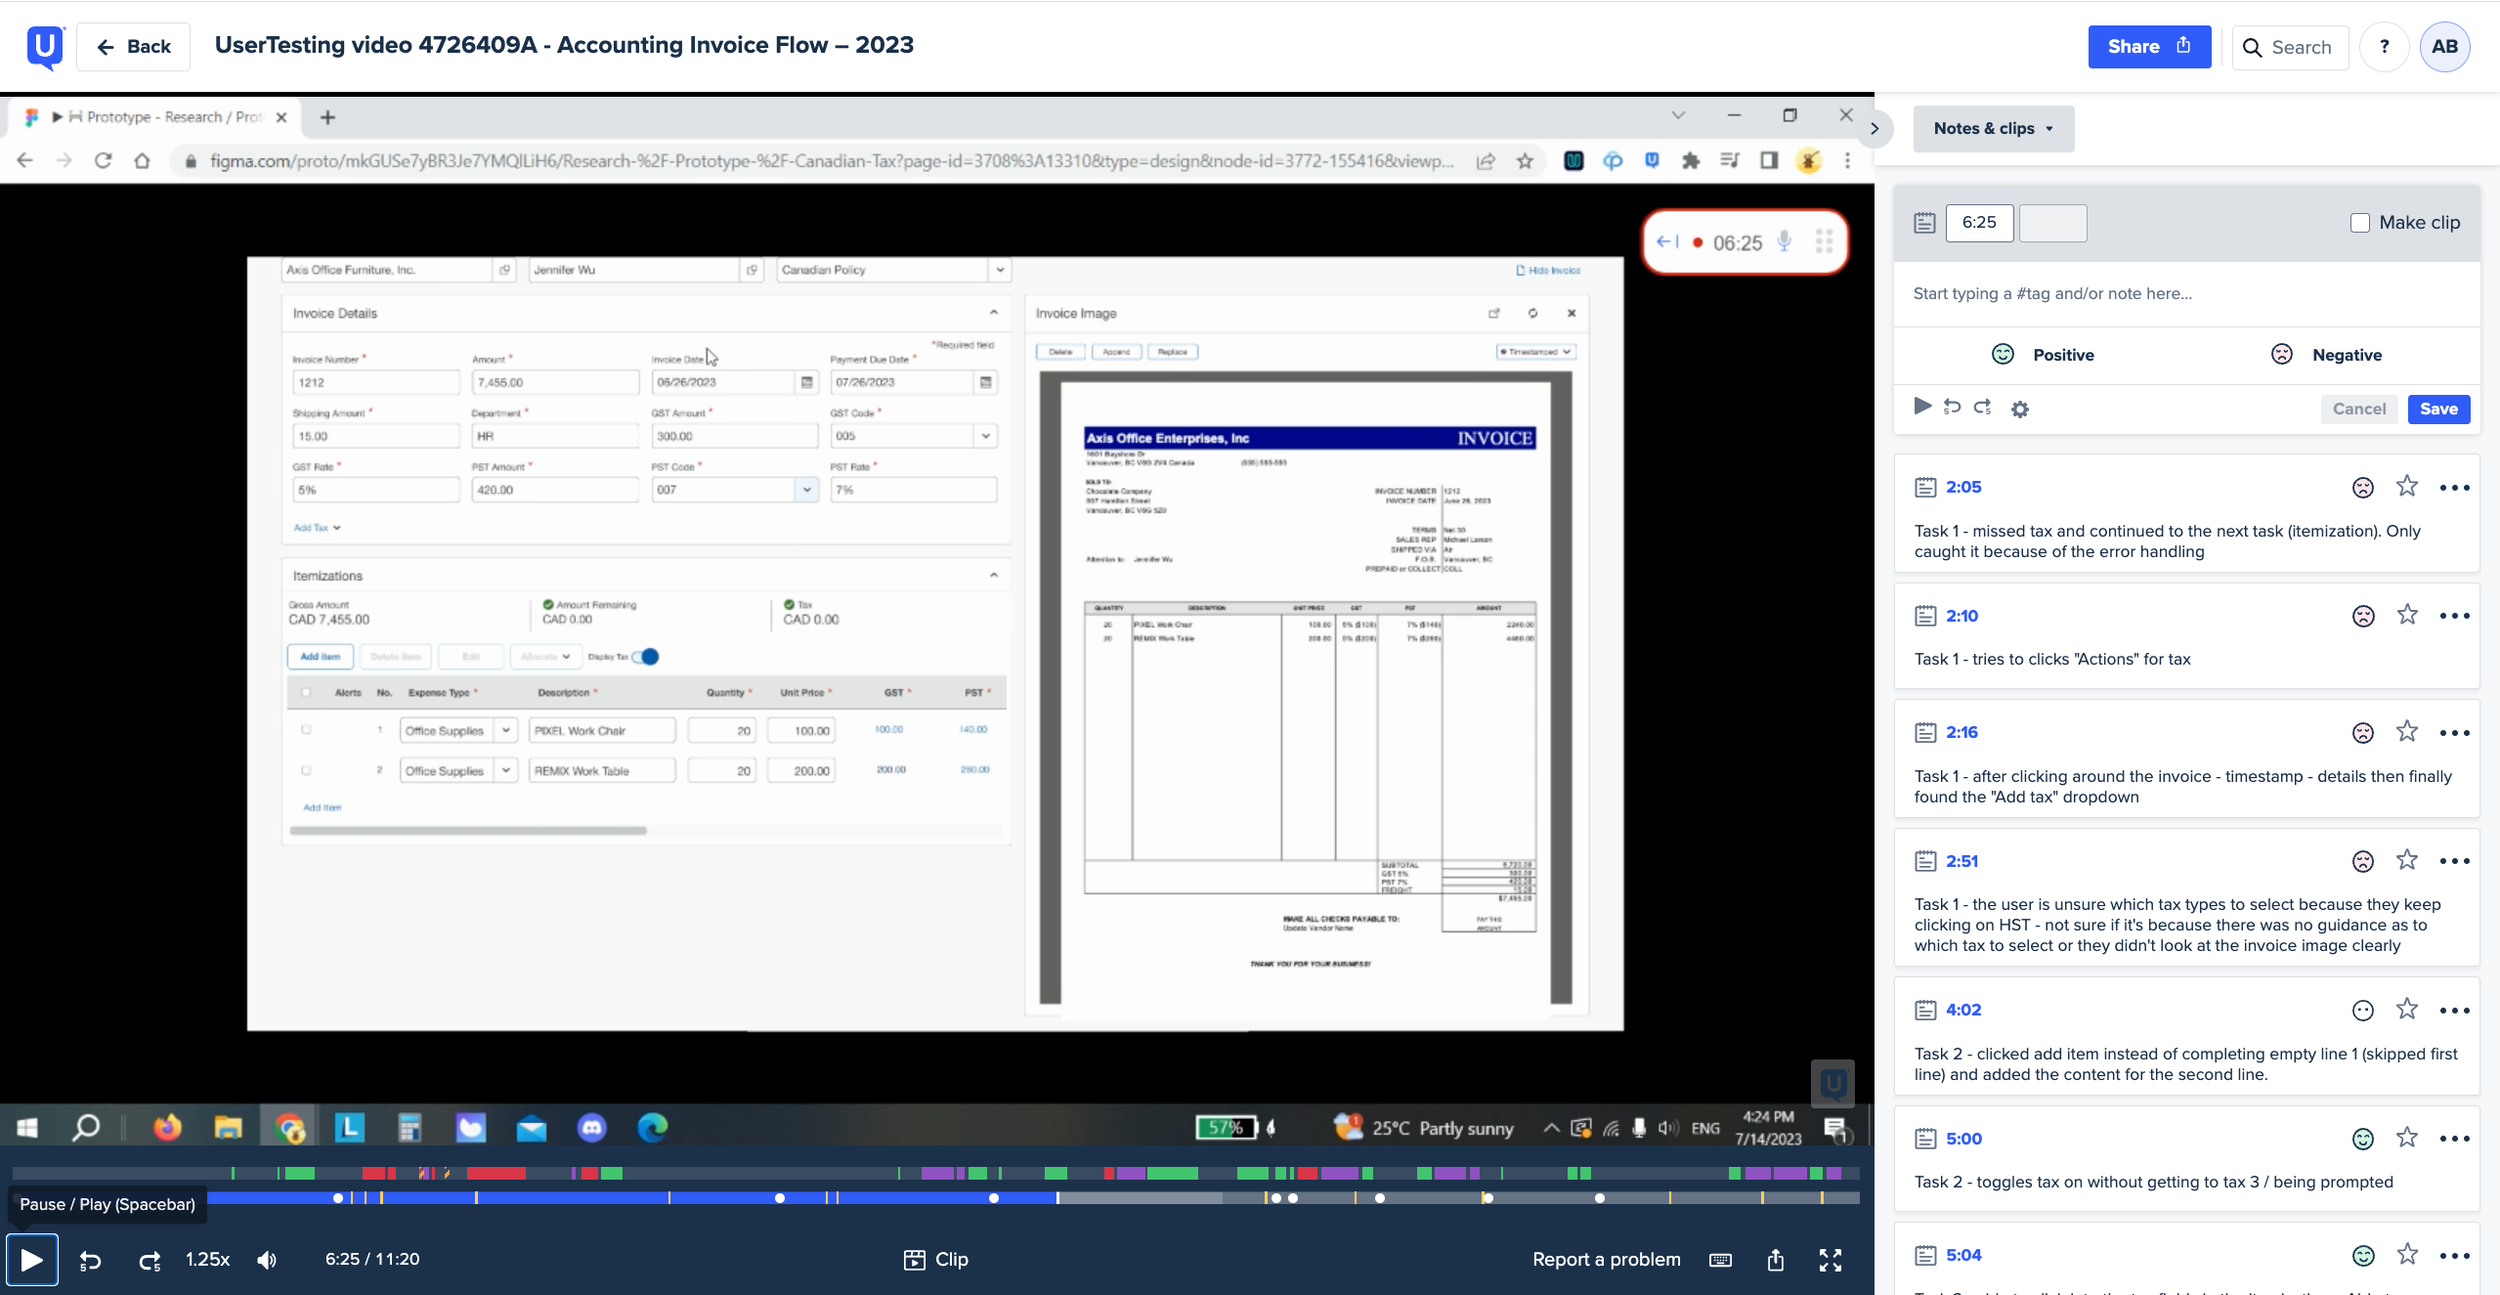Check the Make clip checkbox
This screenshot has height=1295, width=2500.
click(x=2360, y=223)
